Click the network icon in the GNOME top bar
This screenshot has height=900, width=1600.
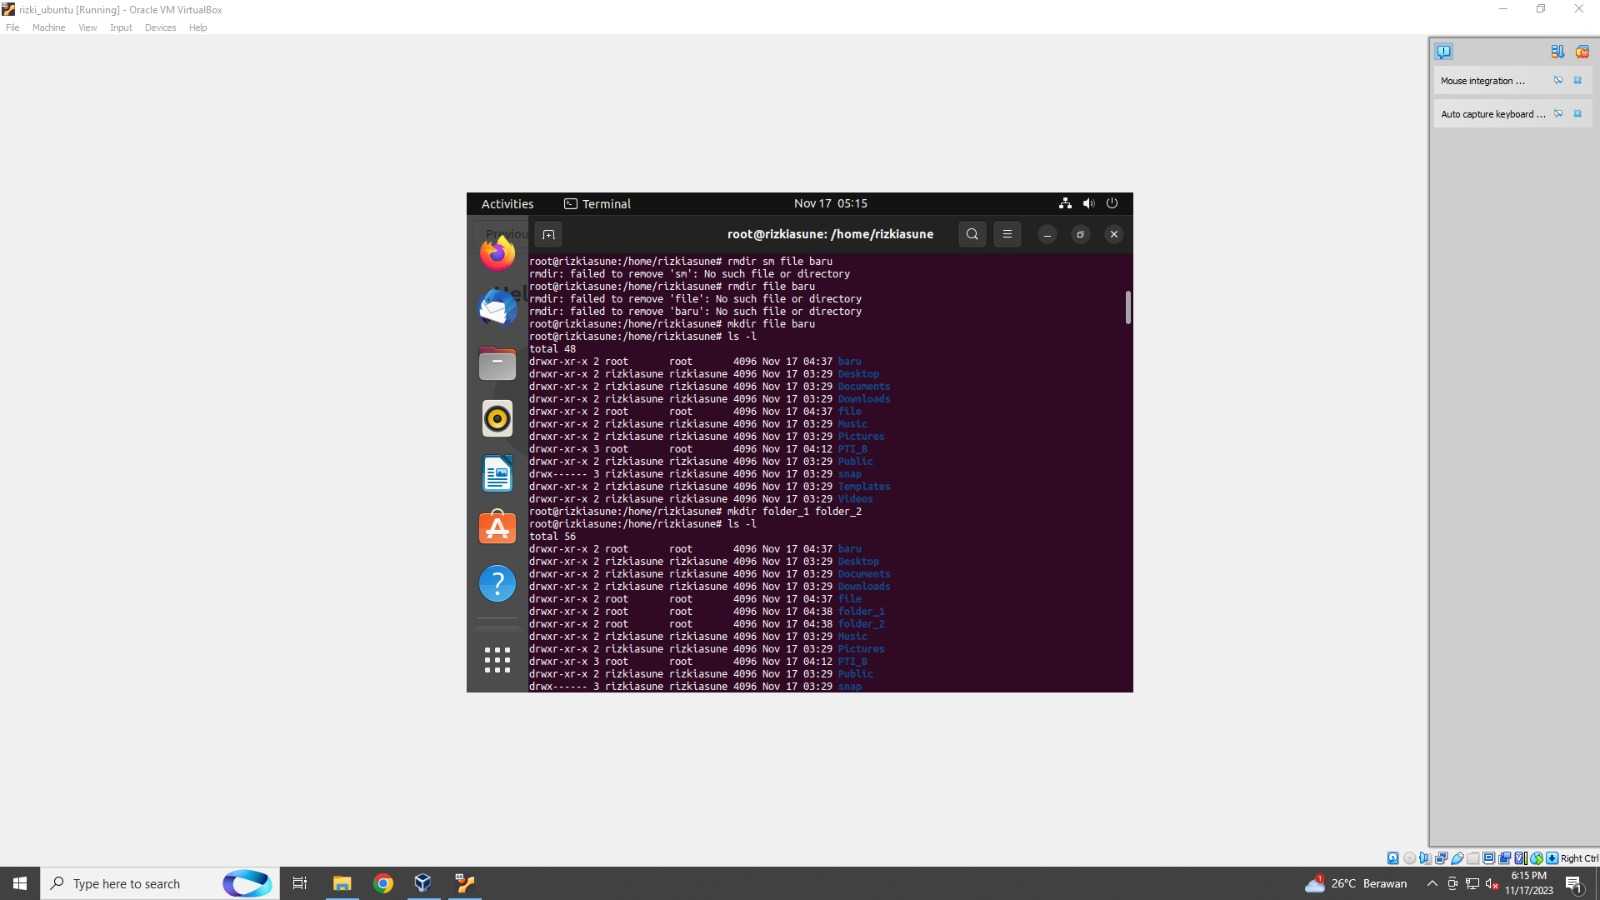(x=1065, y=203)
